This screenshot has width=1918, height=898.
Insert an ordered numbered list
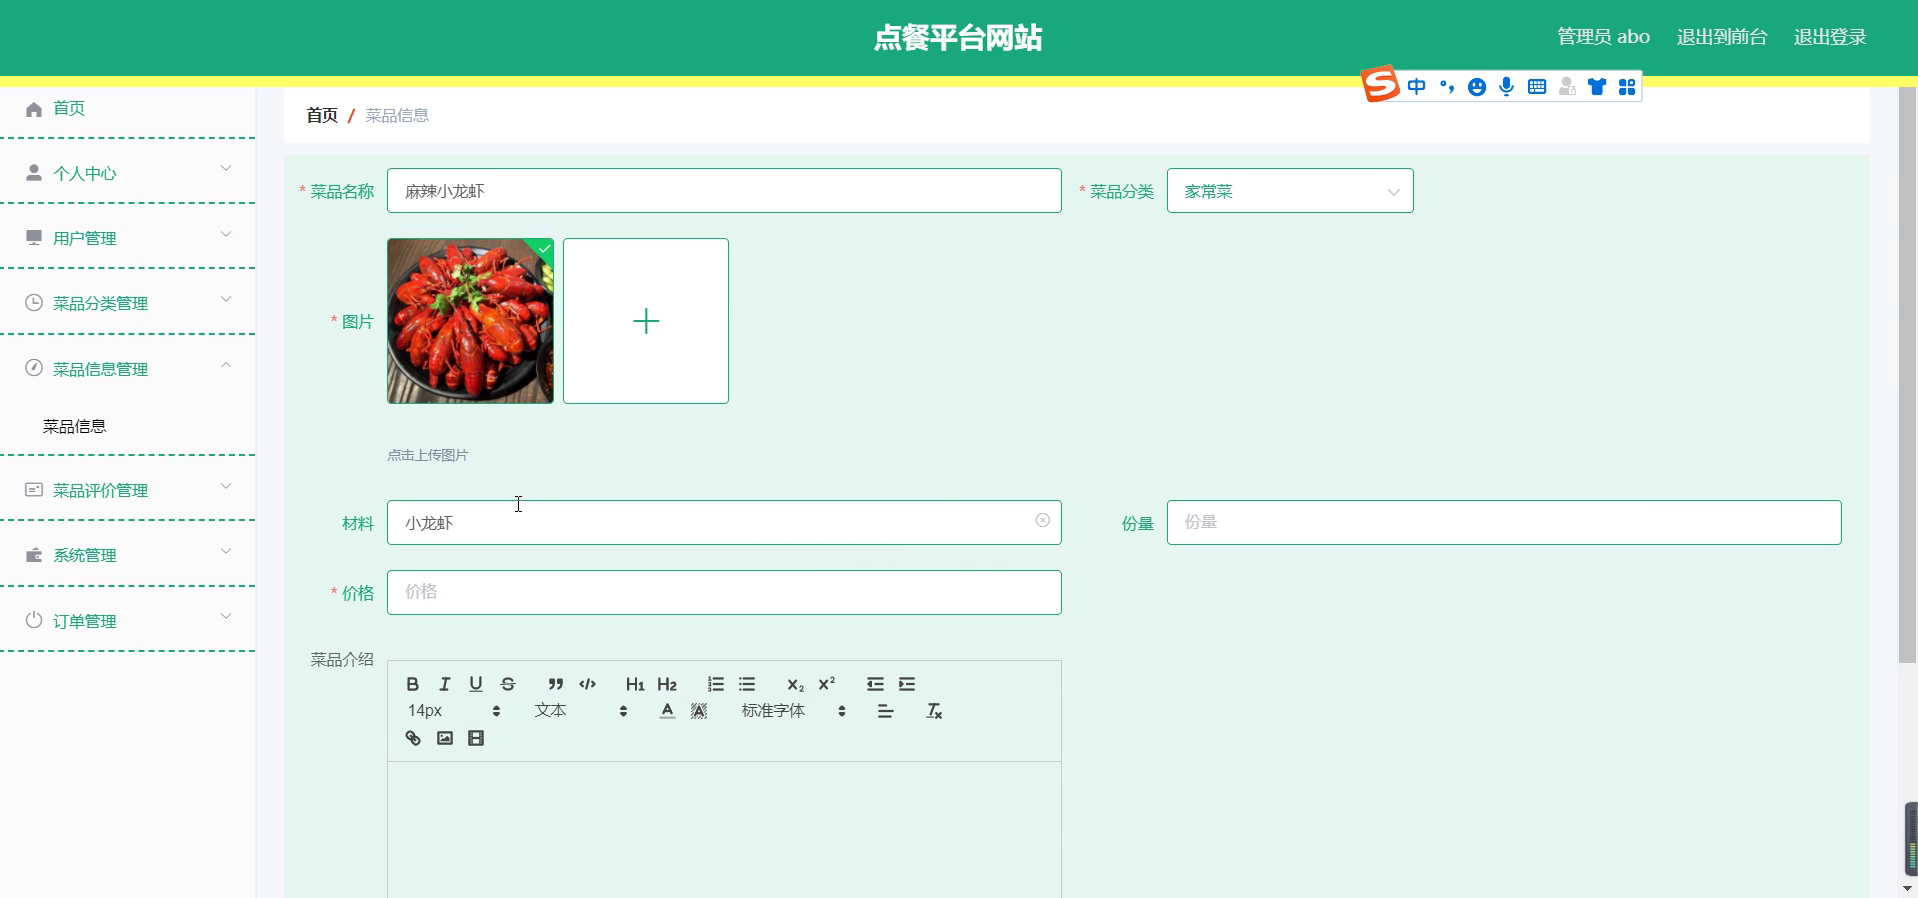[x=715, y=684]
